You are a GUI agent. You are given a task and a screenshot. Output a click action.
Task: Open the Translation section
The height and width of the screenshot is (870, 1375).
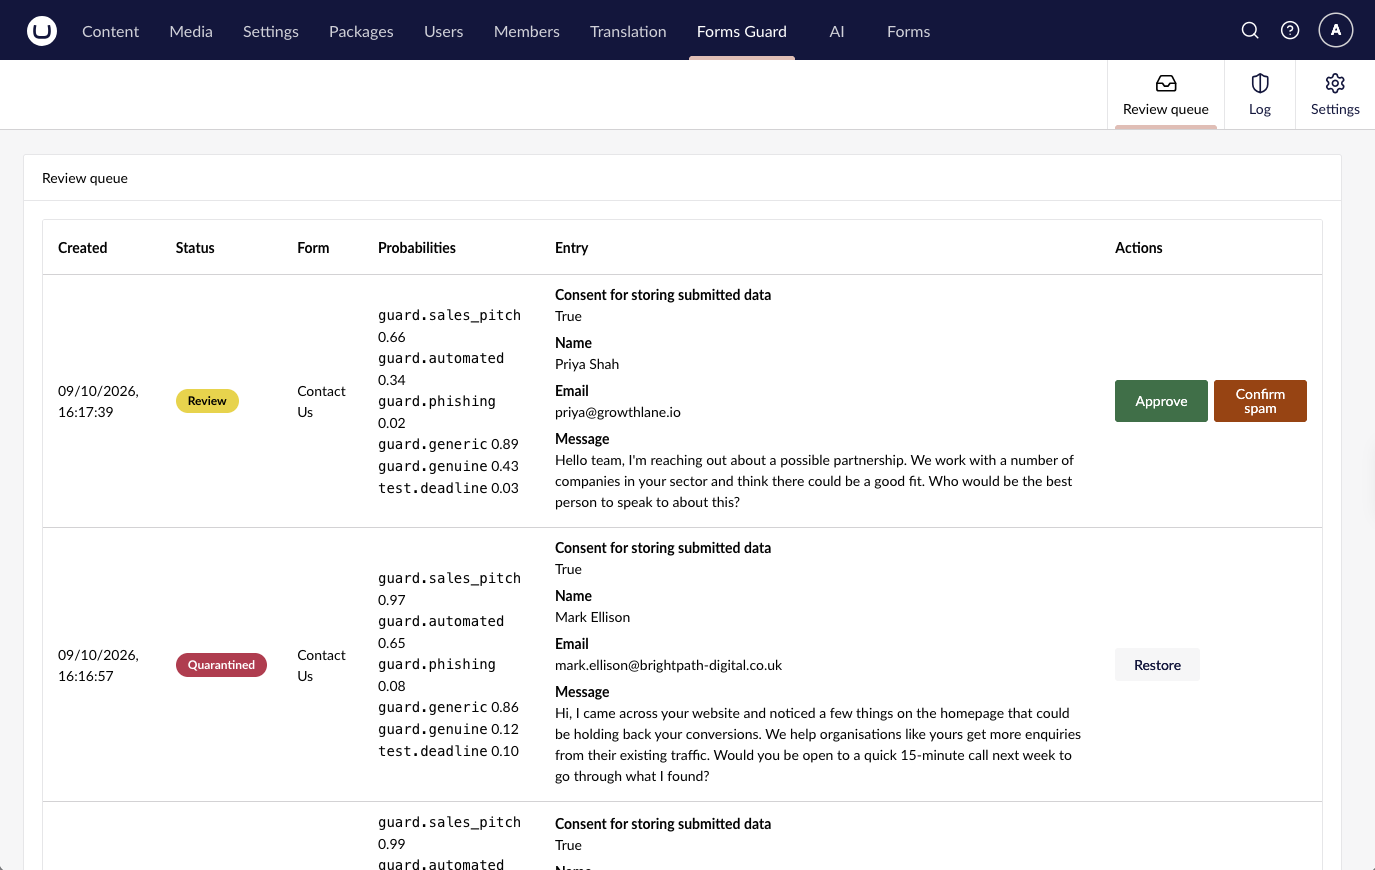[x=628, y=31]
